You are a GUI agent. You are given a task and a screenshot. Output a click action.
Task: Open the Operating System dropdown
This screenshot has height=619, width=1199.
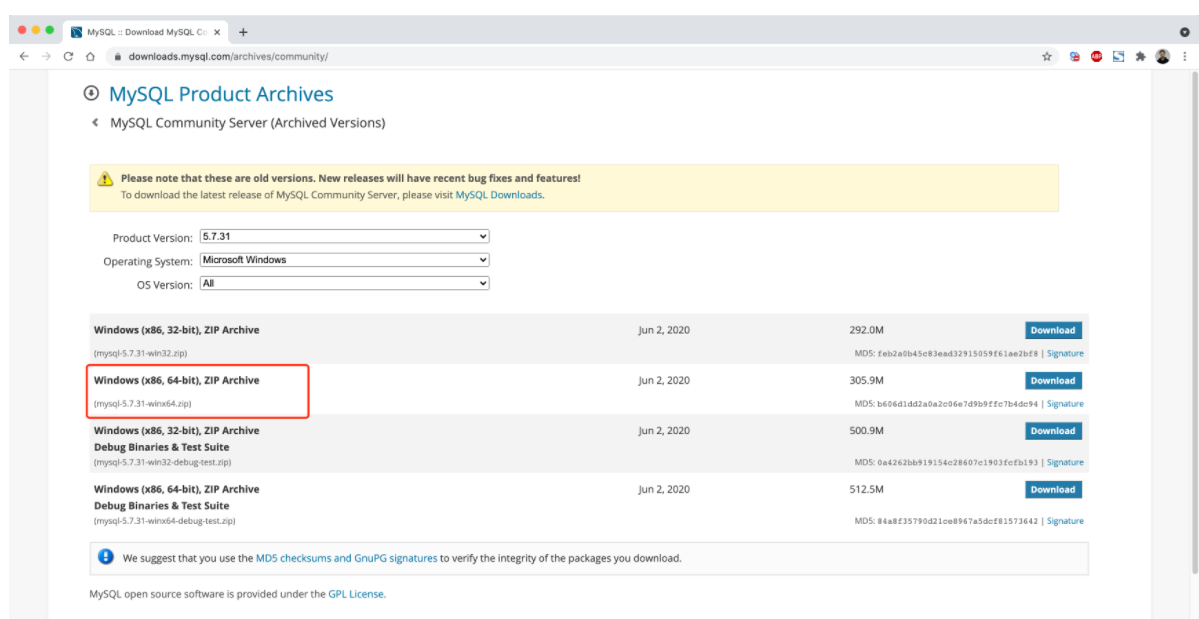click(344, 260)
